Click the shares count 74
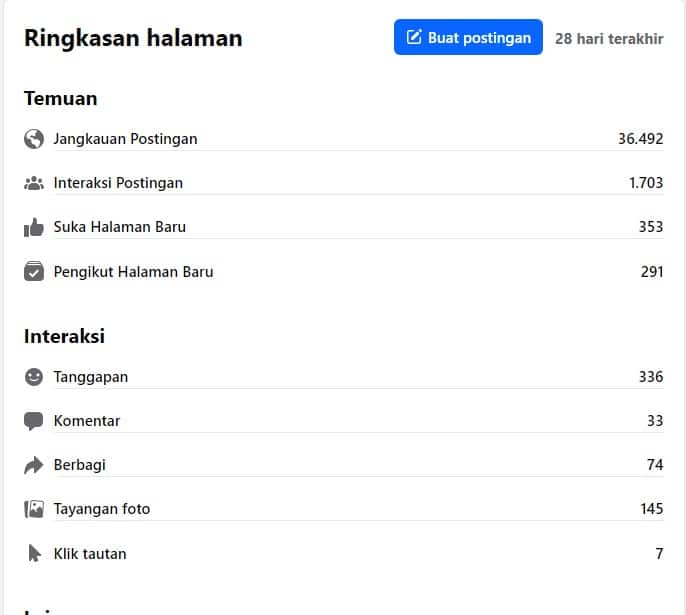This screenshot has height=615, width=686. pyautogui.click(x=655, y=465)
